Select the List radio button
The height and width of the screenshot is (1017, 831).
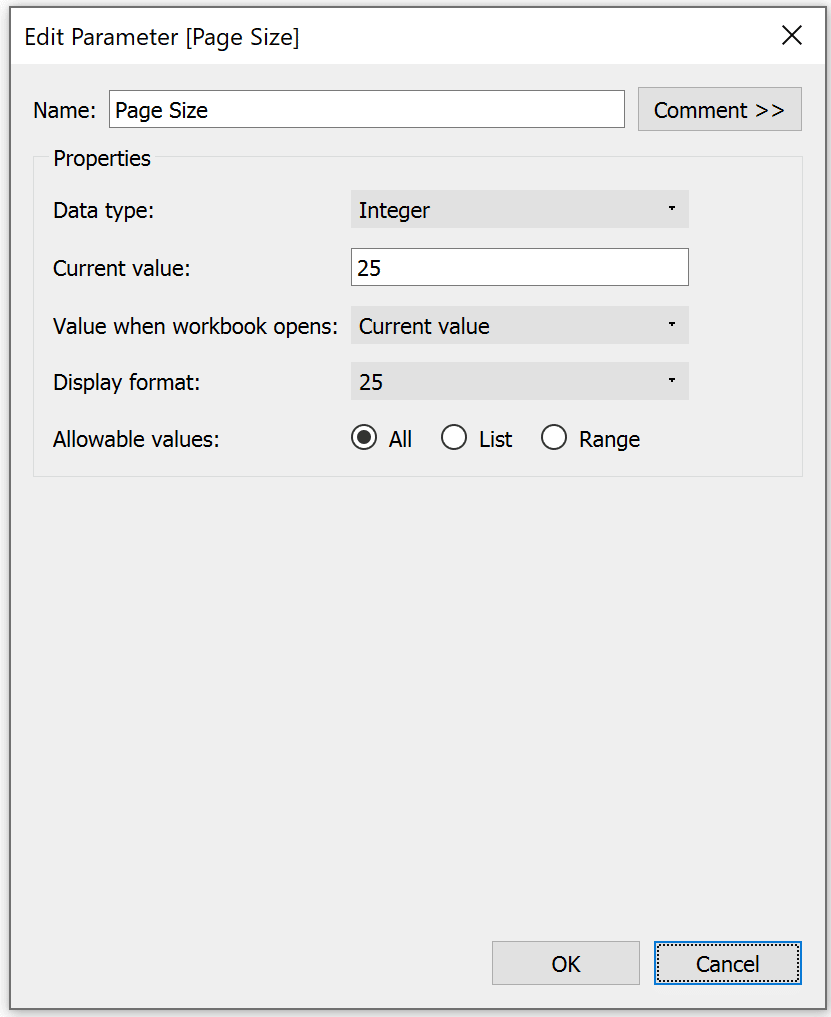[453, 438]
